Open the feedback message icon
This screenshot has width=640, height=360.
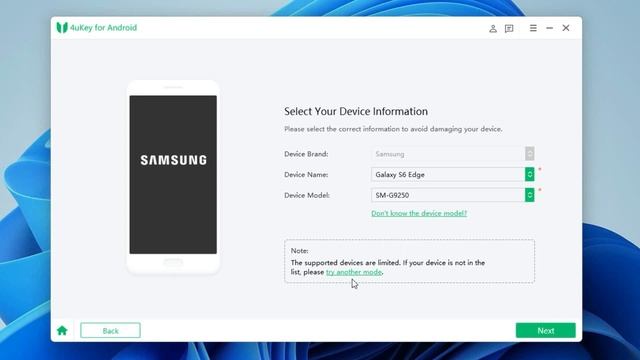pyautogui.click(x=509, y=28)
